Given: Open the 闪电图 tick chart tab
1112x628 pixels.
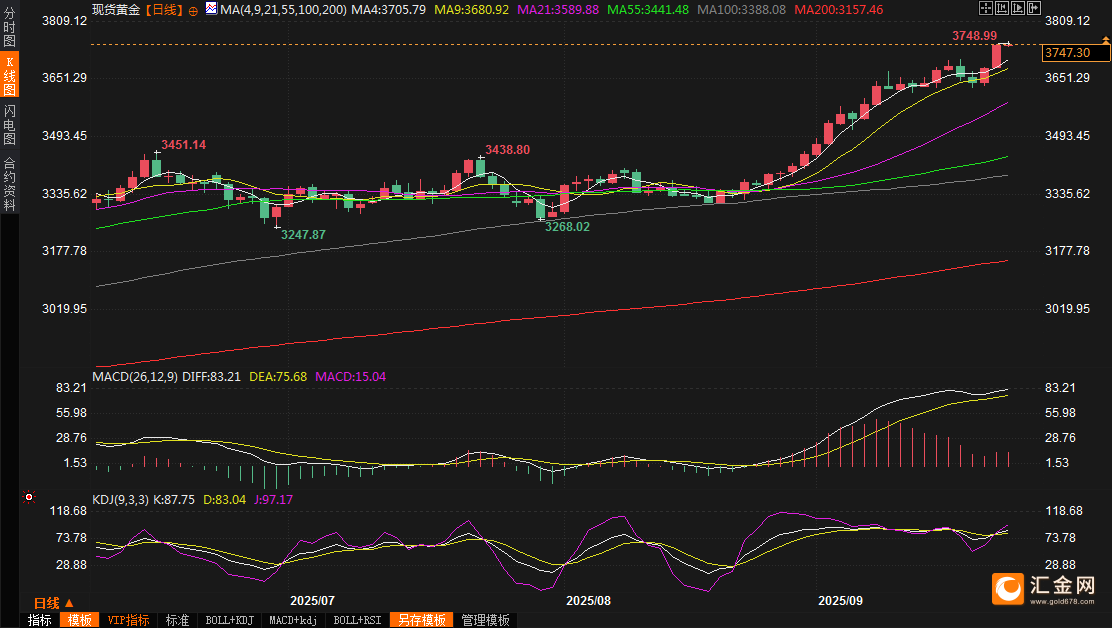Looking at the screenshot, I should (9, 124).
